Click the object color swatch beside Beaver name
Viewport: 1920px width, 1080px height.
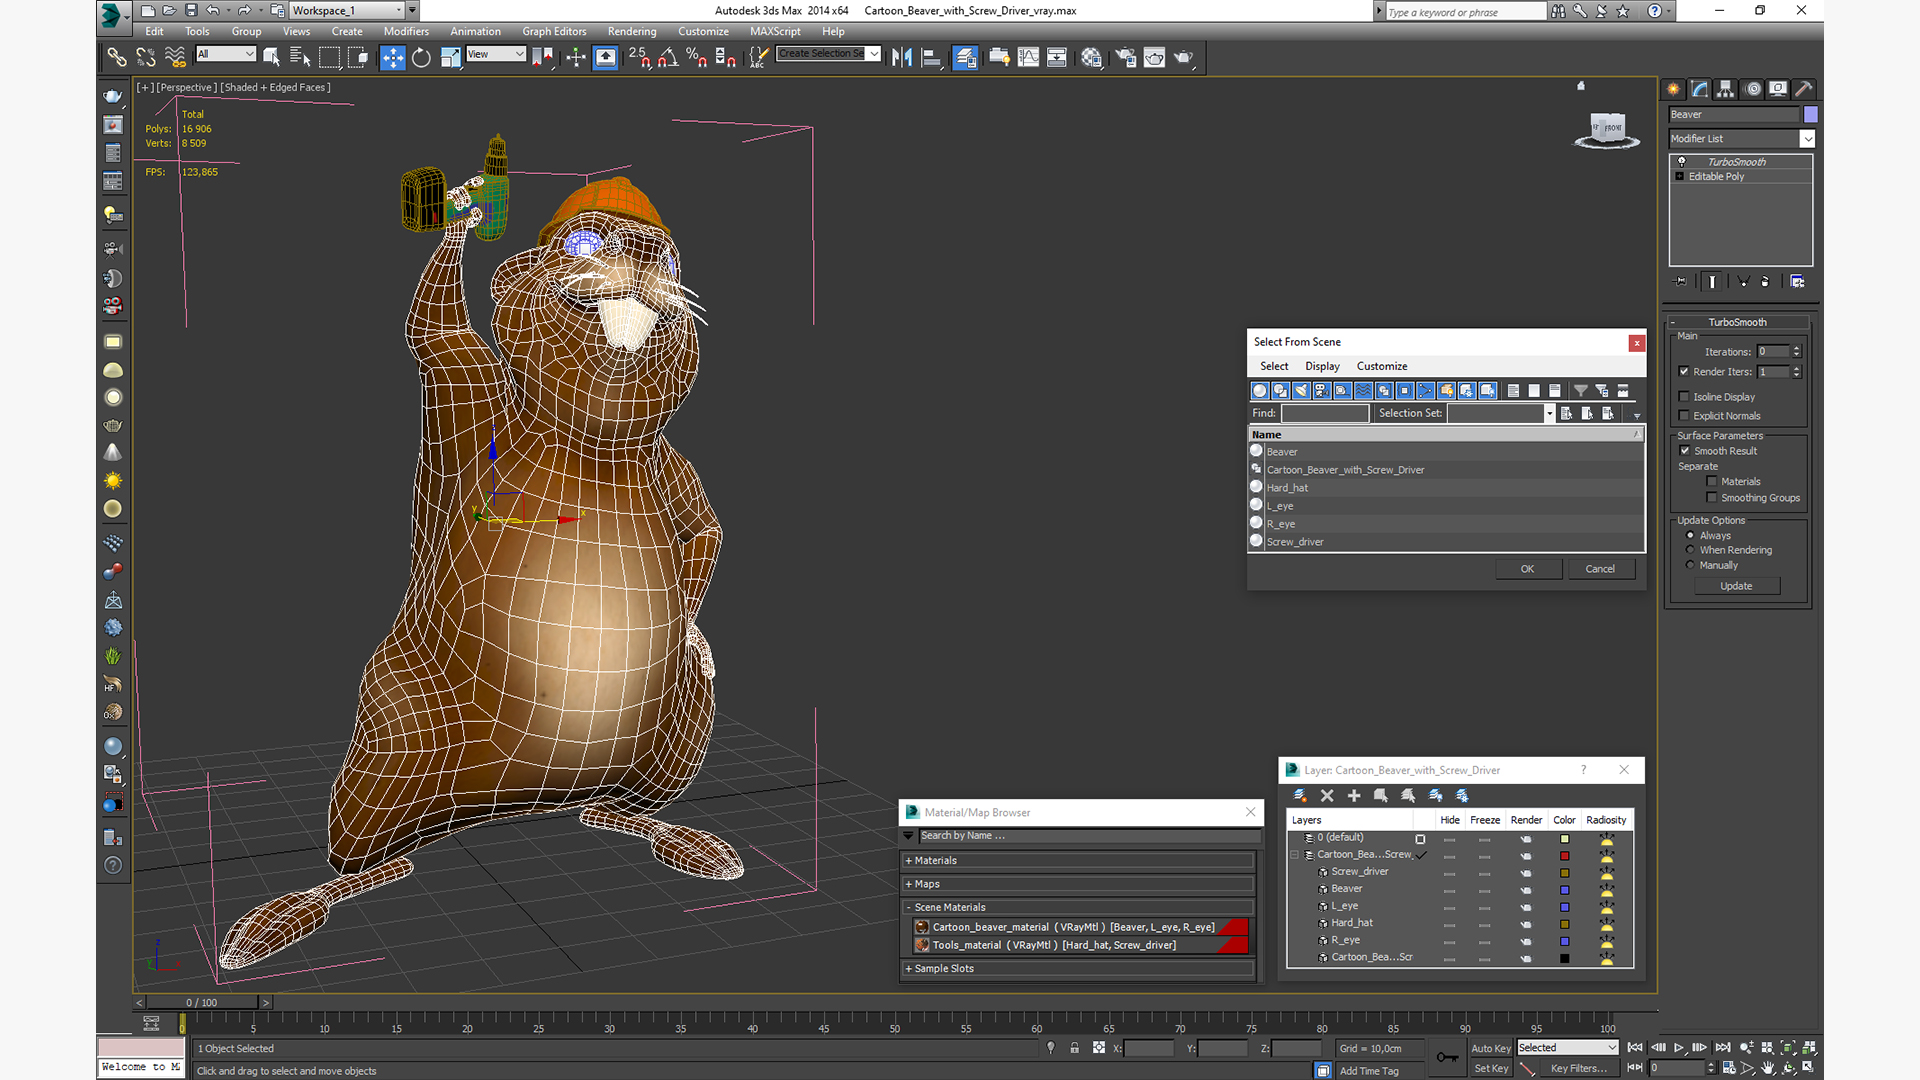[x=1810, y=115]
